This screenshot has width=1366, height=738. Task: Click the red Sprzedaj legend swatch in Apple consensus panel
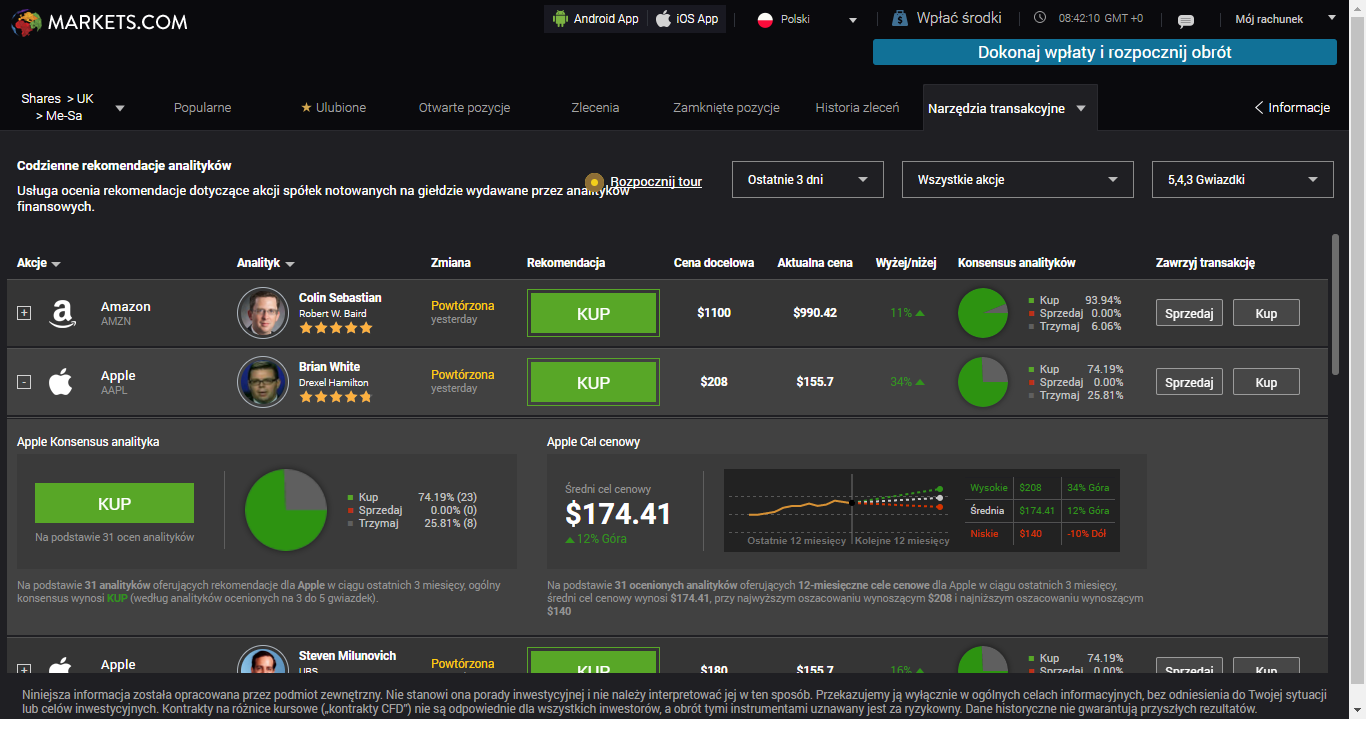click(350, 510)
